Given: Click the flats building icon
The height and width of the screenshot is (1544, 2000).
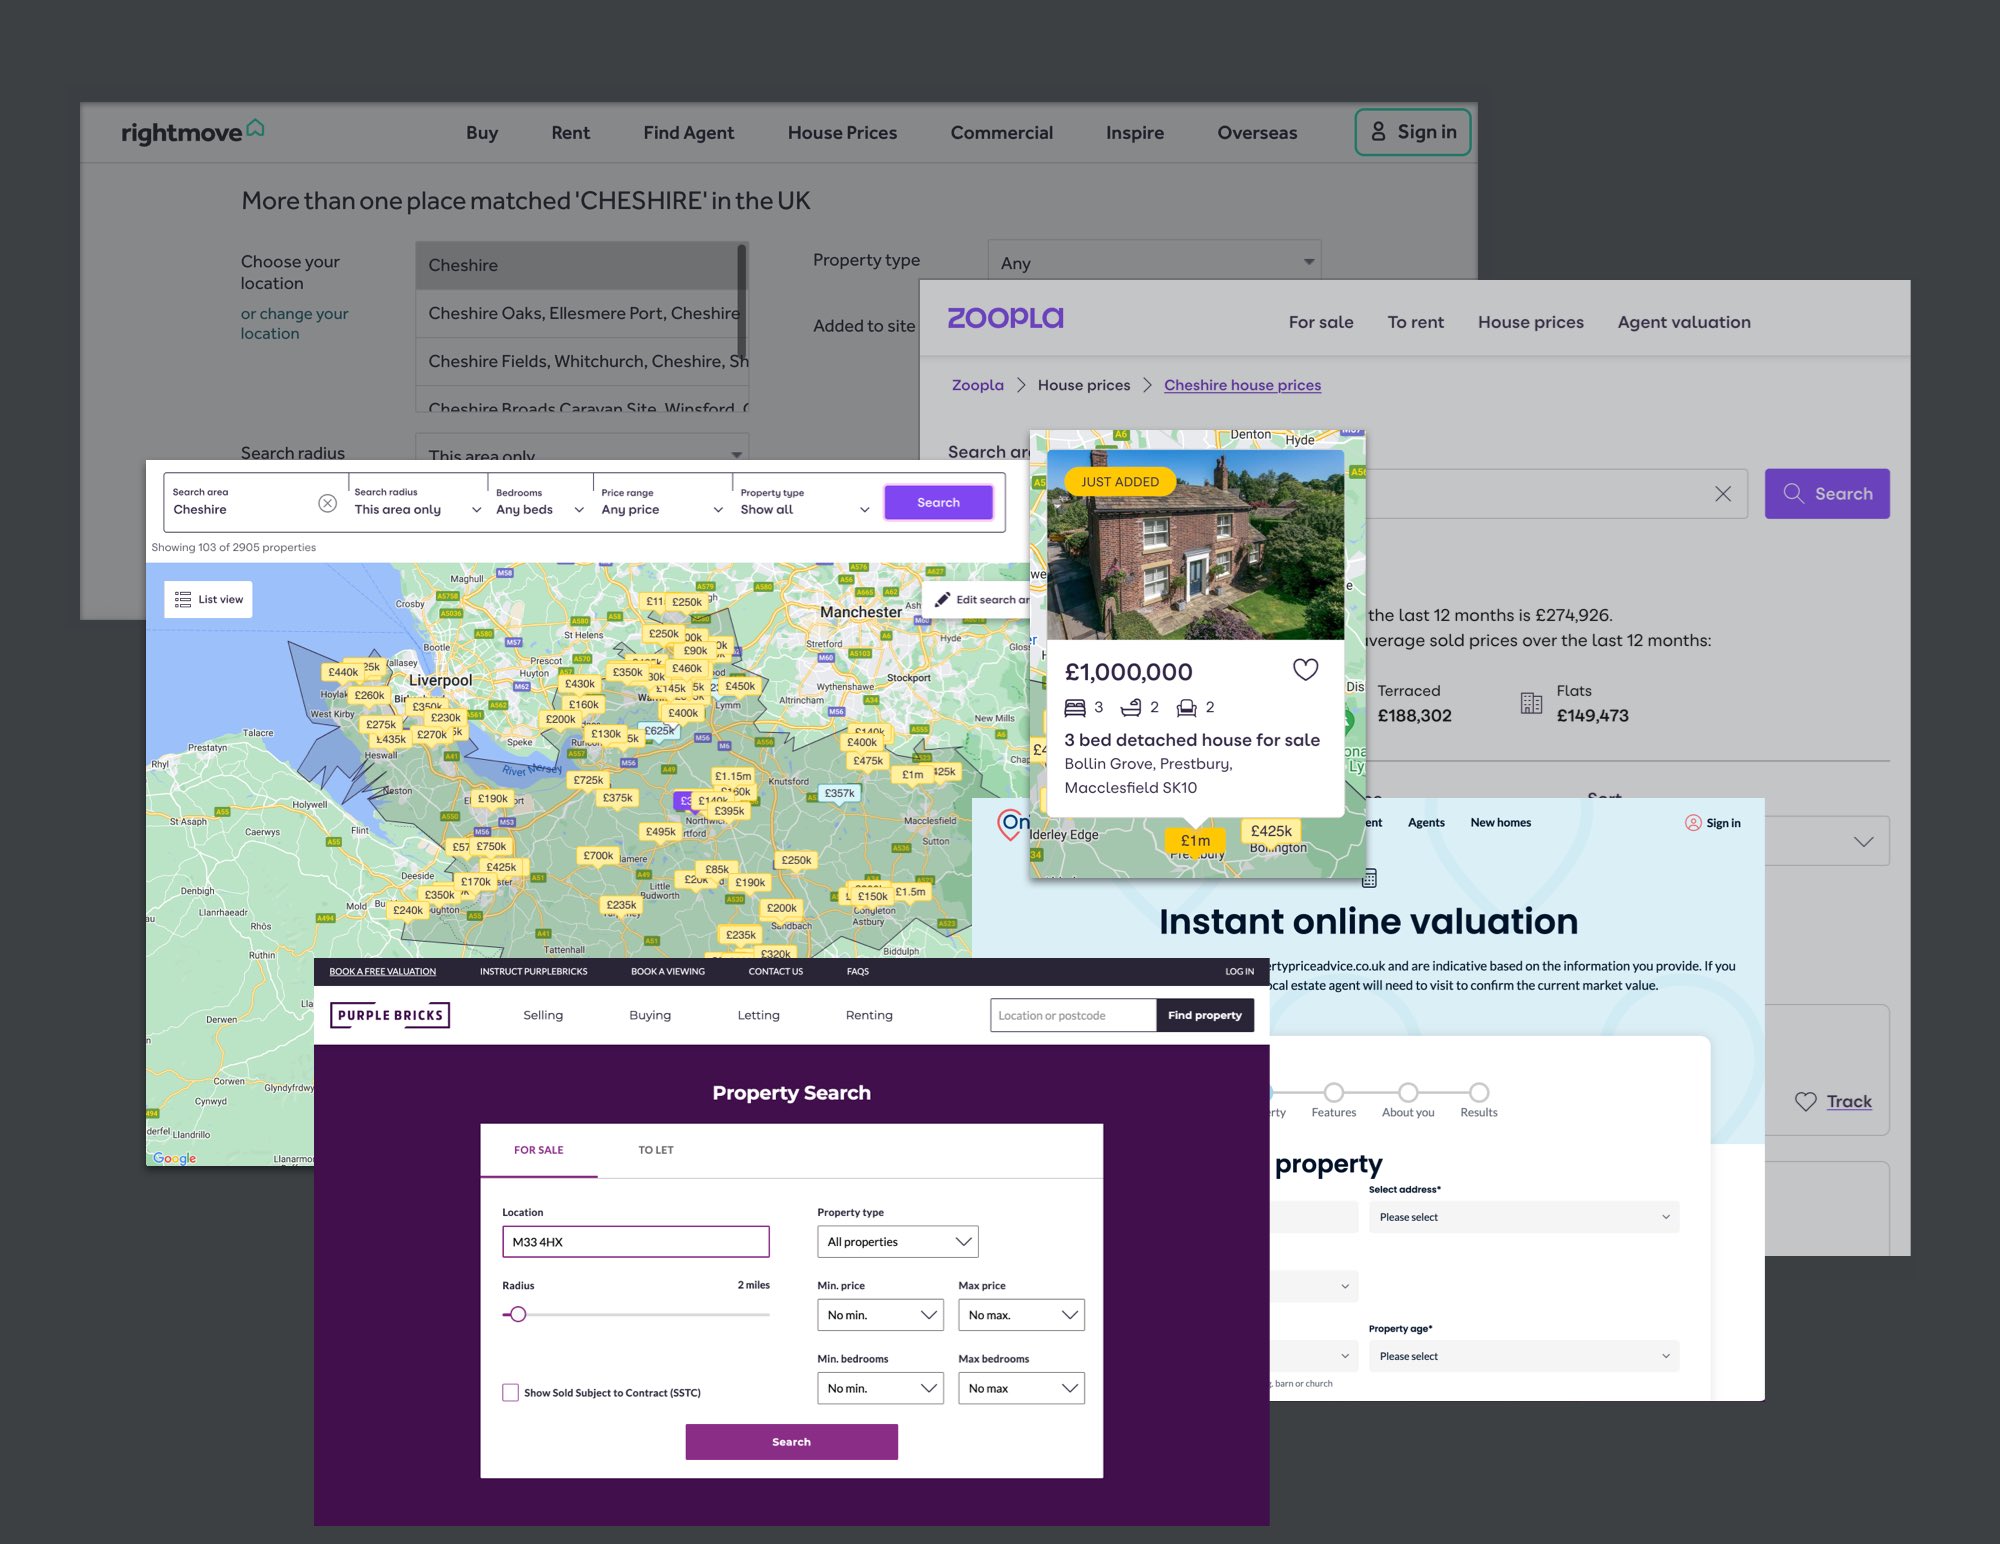Looking at the screenshot, I should point(1531,703).
